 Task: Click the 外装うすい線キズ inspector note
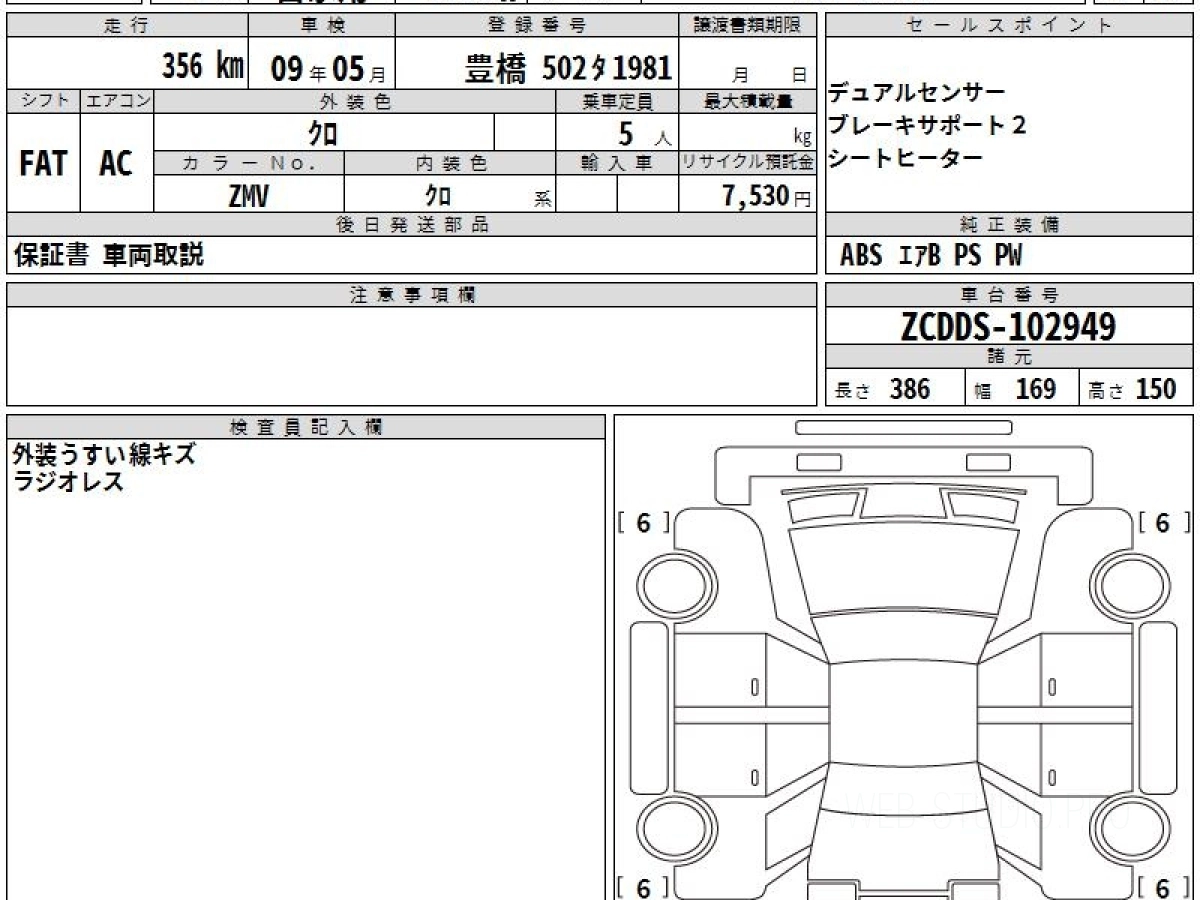click(x=104, y=455)
